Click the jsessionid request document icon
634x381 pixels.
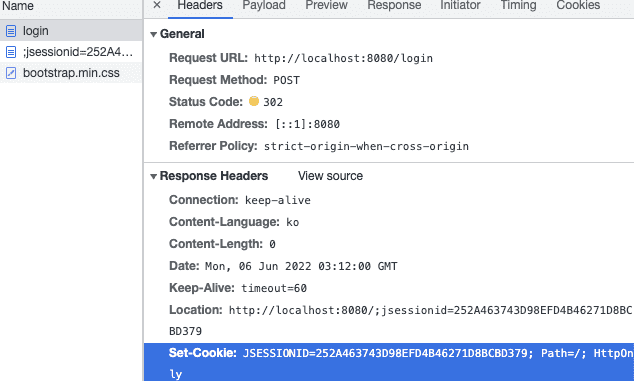[x=11, y=52]
